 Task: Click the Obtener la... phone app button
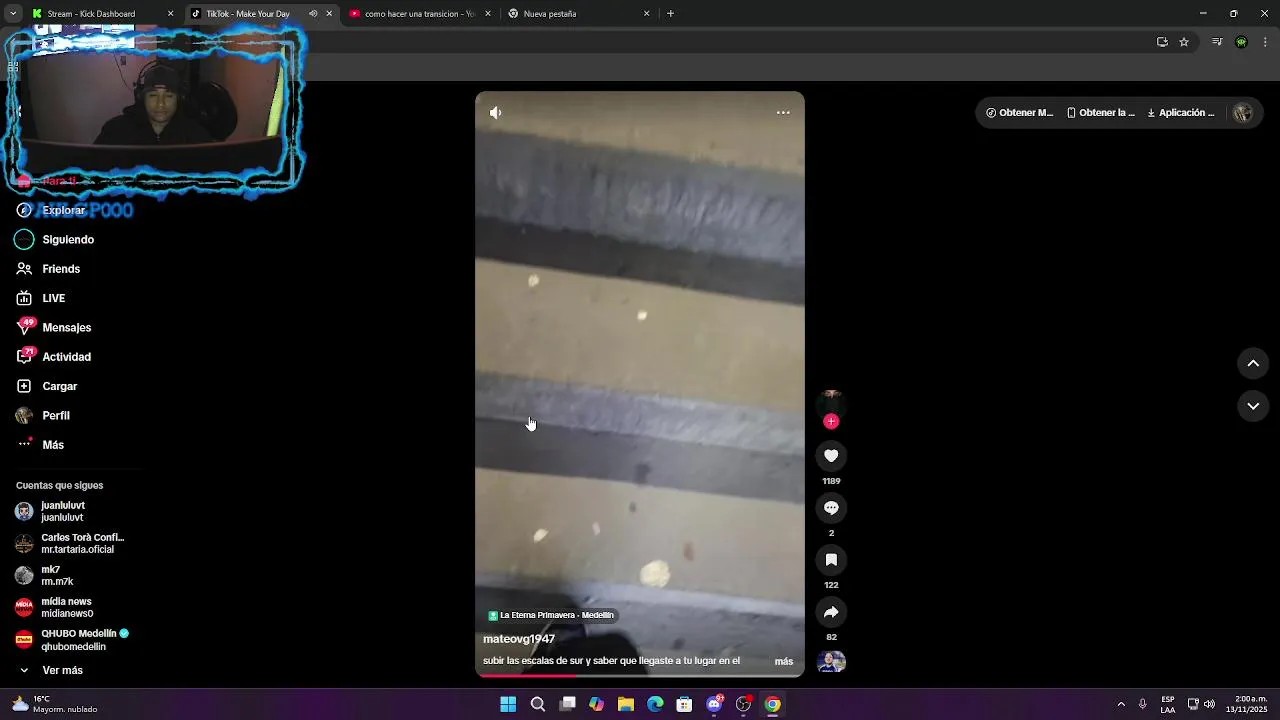click(x=1101, y=113)
